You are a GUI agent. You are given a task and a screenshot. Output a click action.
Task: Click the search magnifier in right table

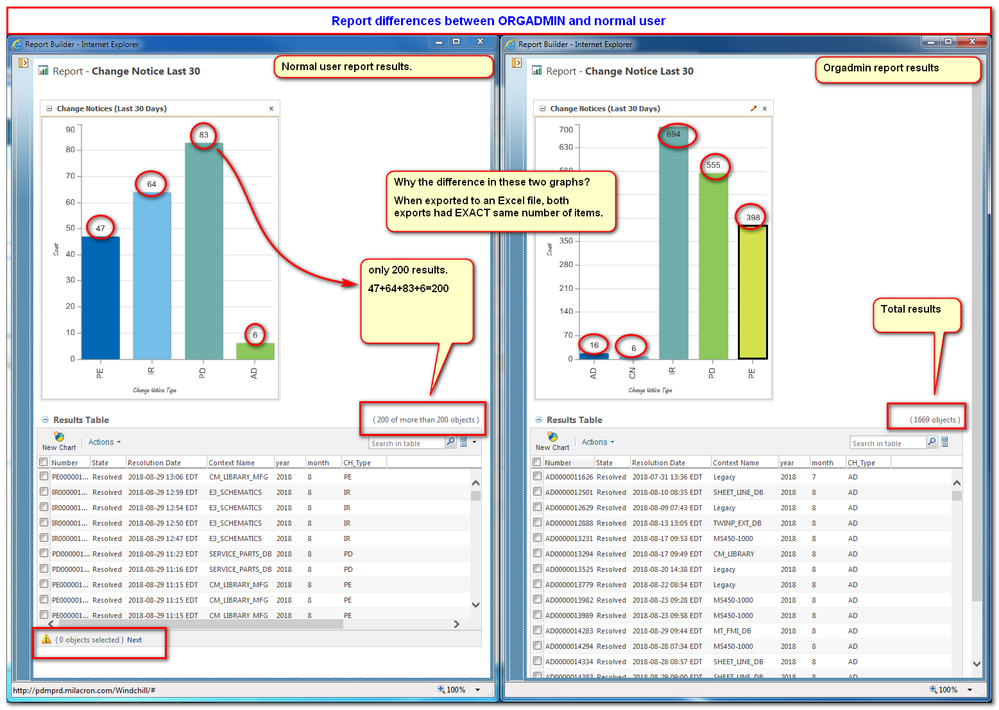click(x=931, y=442)
